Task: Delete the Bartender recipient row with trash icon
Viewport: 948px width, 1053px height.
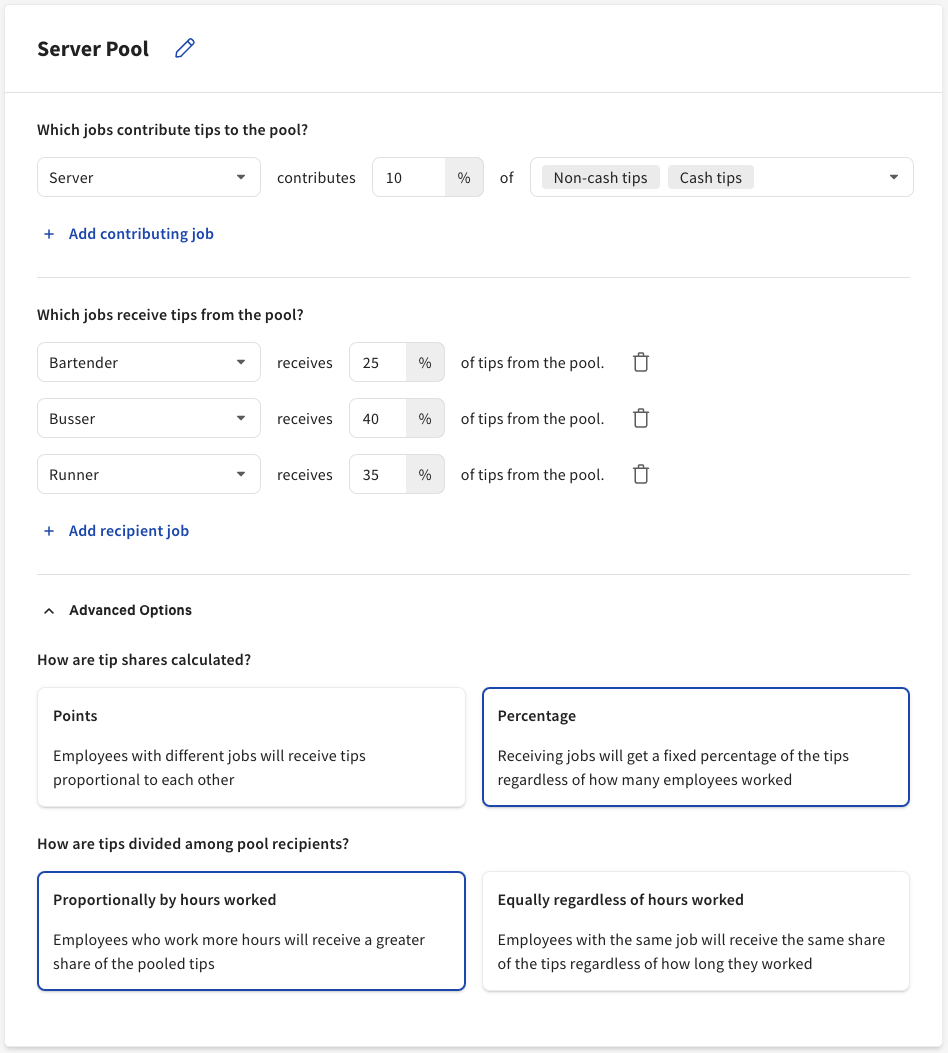Action: click(640, 362)
